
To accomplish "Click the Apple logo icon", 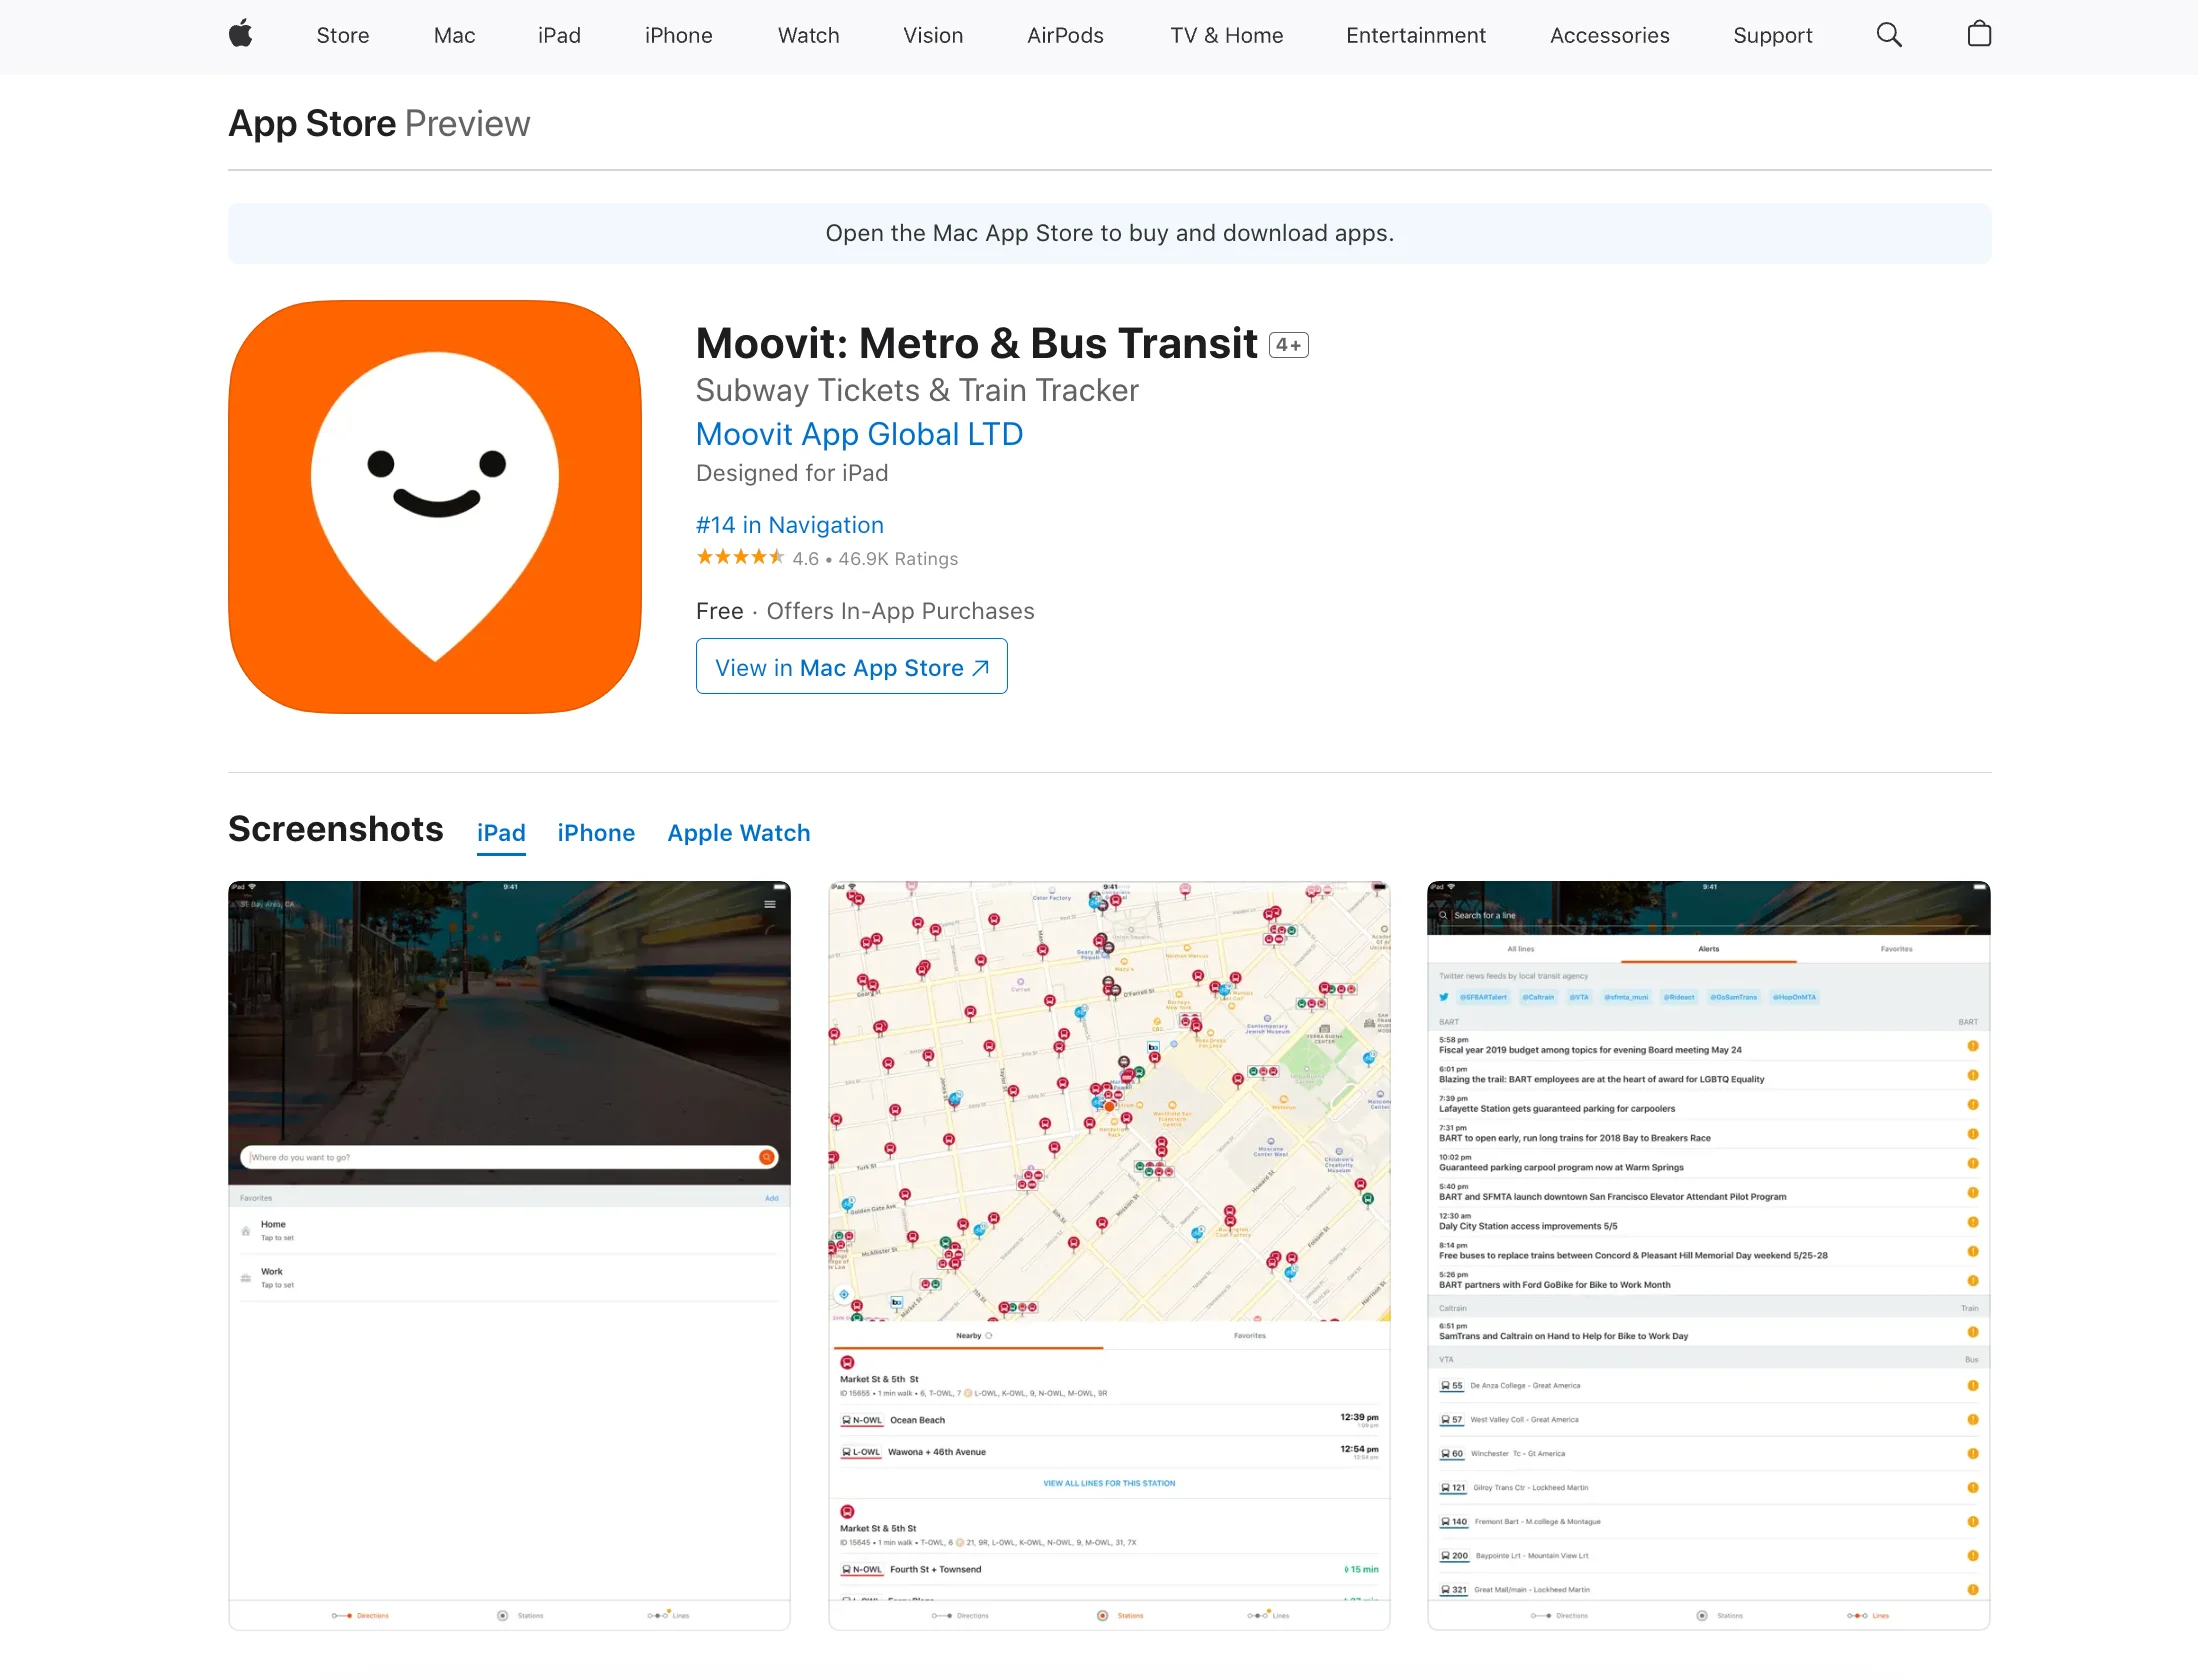I will pyautogui.click(x=240, y=35).
